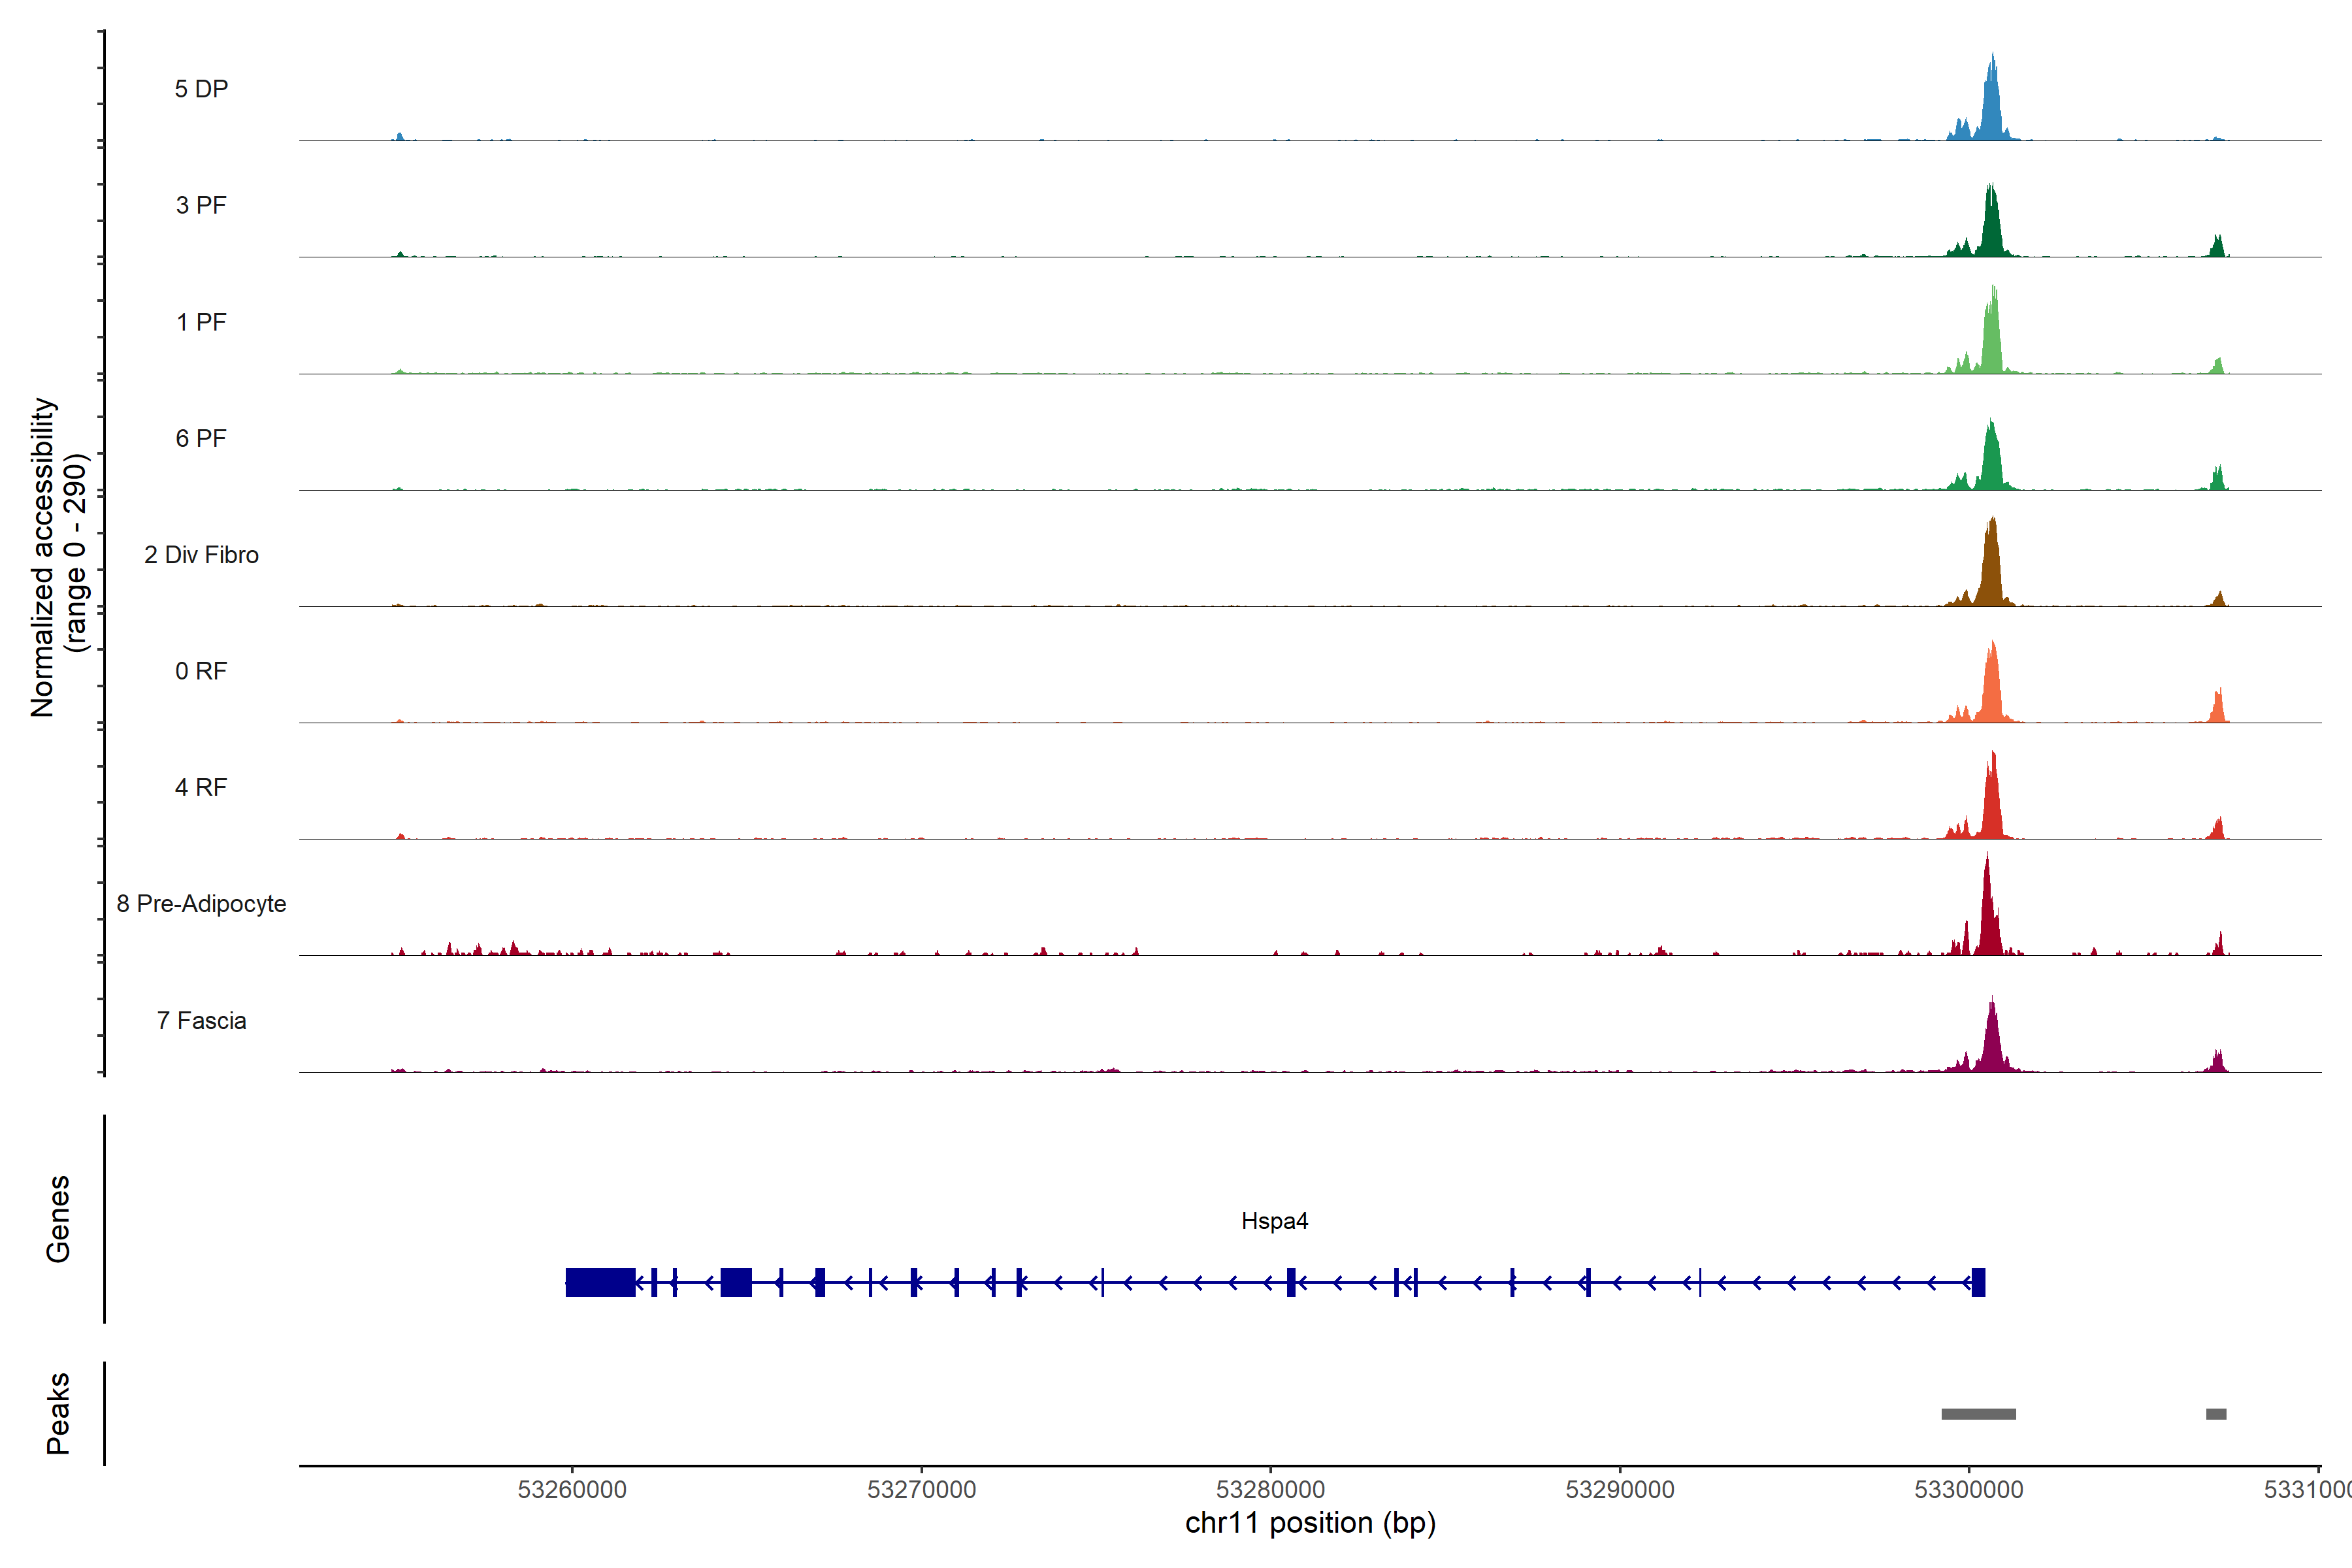
Task: Click the large leftmost Hspa4 exon block
Action: coord(600,1282)
